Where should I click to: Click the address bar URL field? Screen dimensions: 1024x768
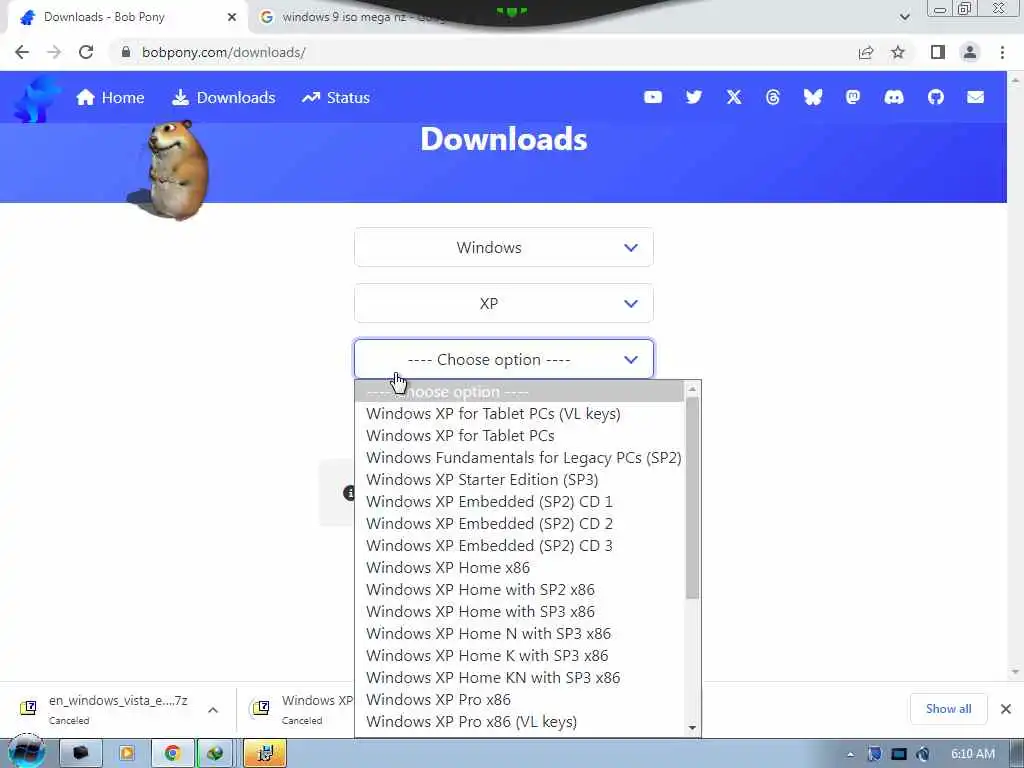click(483, 52)
